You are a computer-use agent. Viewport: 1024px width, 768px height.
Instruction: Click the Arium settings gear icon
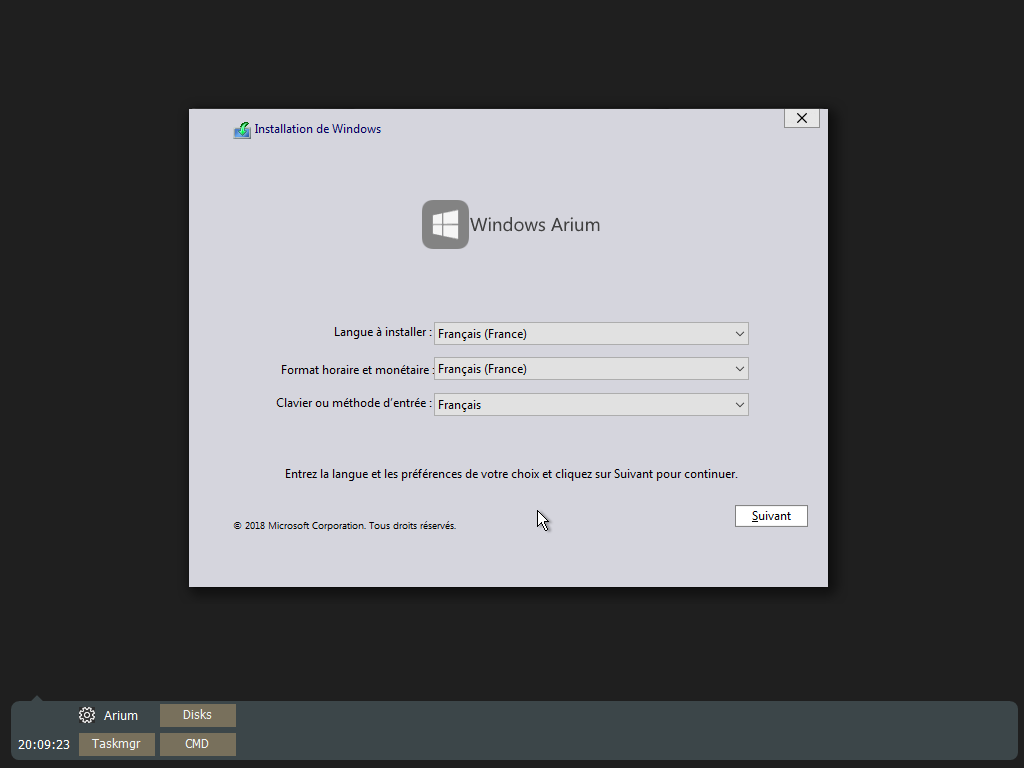tap(87, 715)
